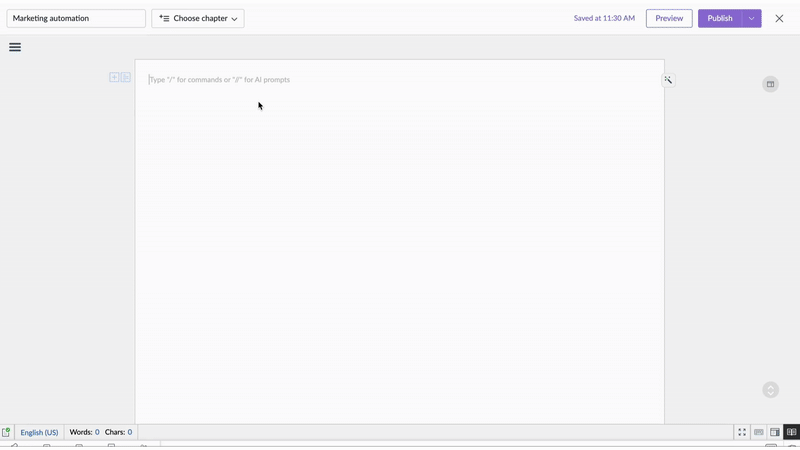Click the Publish button
This screenshot has height=450, width=800.
point(720,18)
